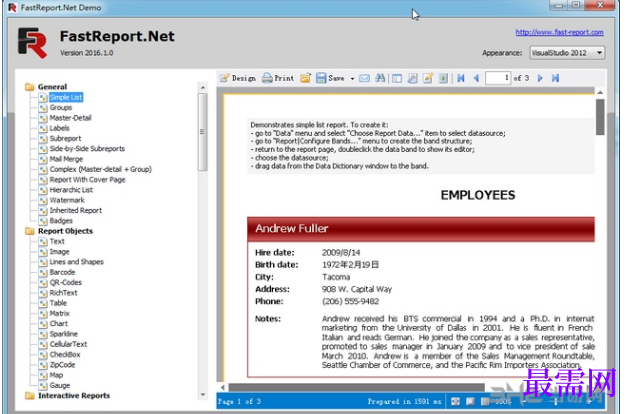Click the Barcode item icon
Viewport: 635px width, 414px height.
pos(43,272)
